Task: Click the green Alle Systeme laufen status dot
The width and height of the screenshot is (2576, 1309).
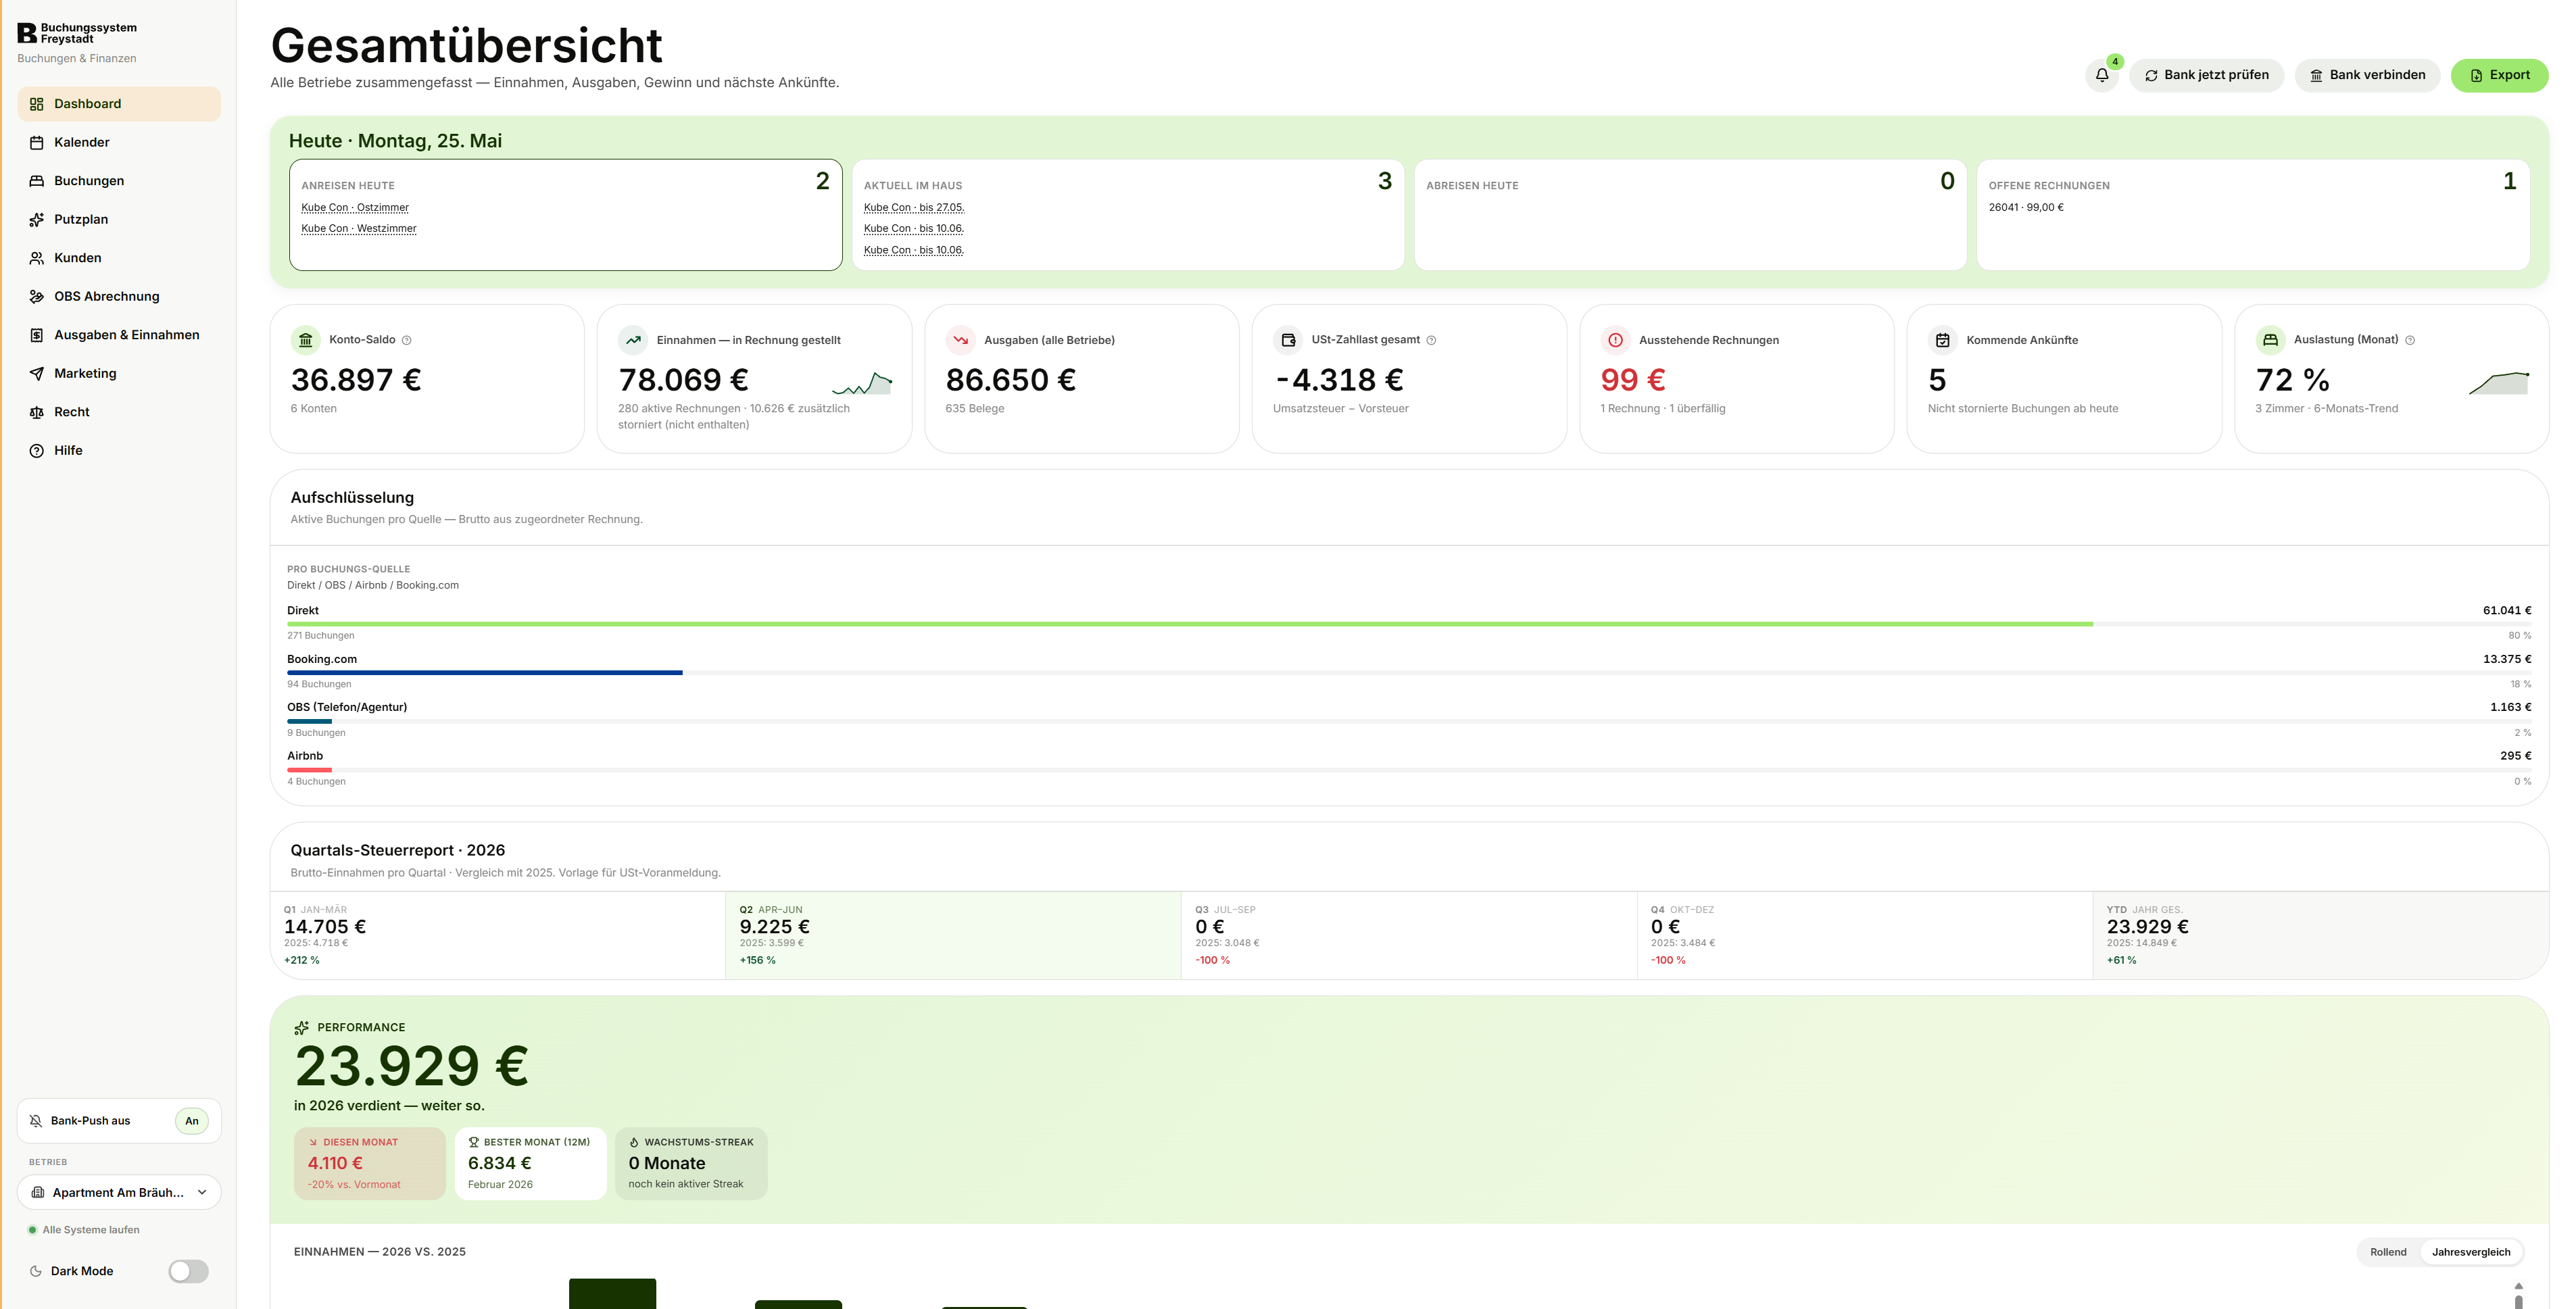Action: point(32,1230)
